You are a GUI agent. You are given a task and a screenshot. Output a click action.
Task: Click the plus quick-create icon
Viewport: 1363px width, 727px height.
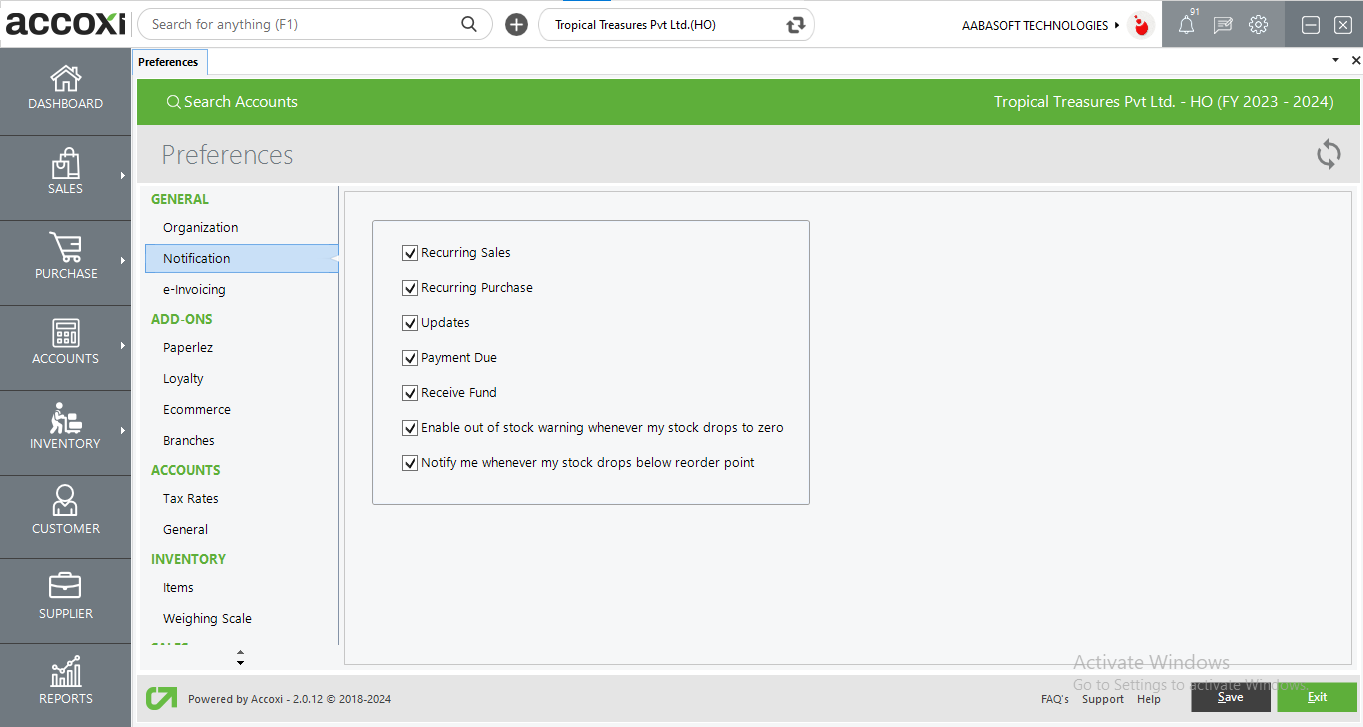tap(516, 25)
